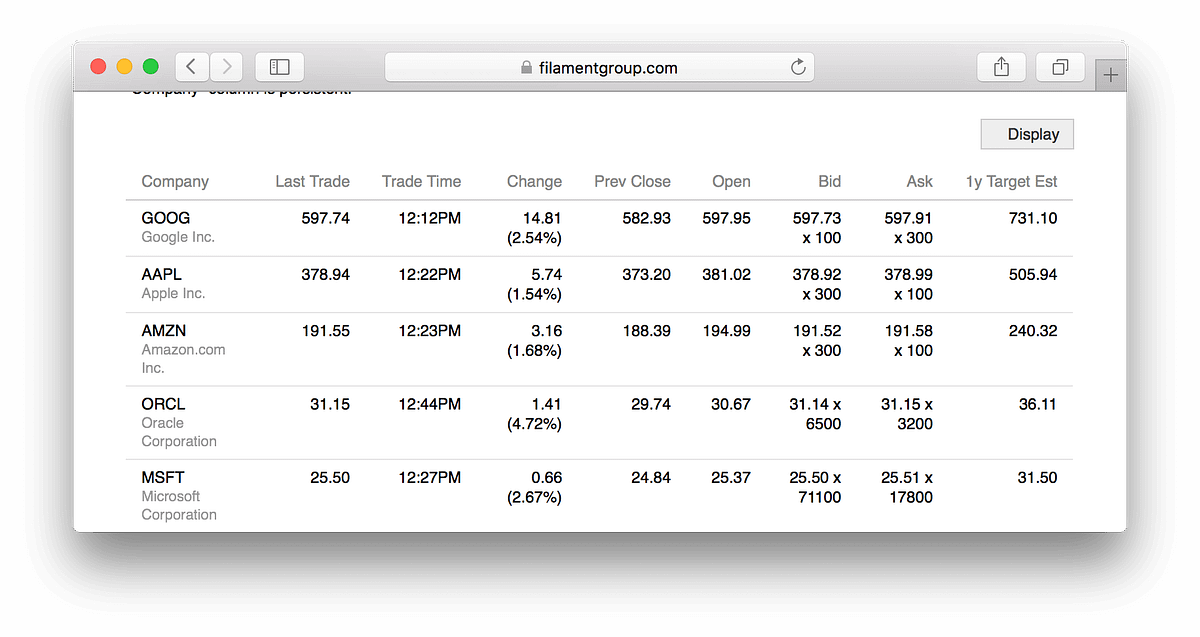This screenshot has width=1200, height=637.
Task: Minimize the window with yellow button
Action: point(125,67)
